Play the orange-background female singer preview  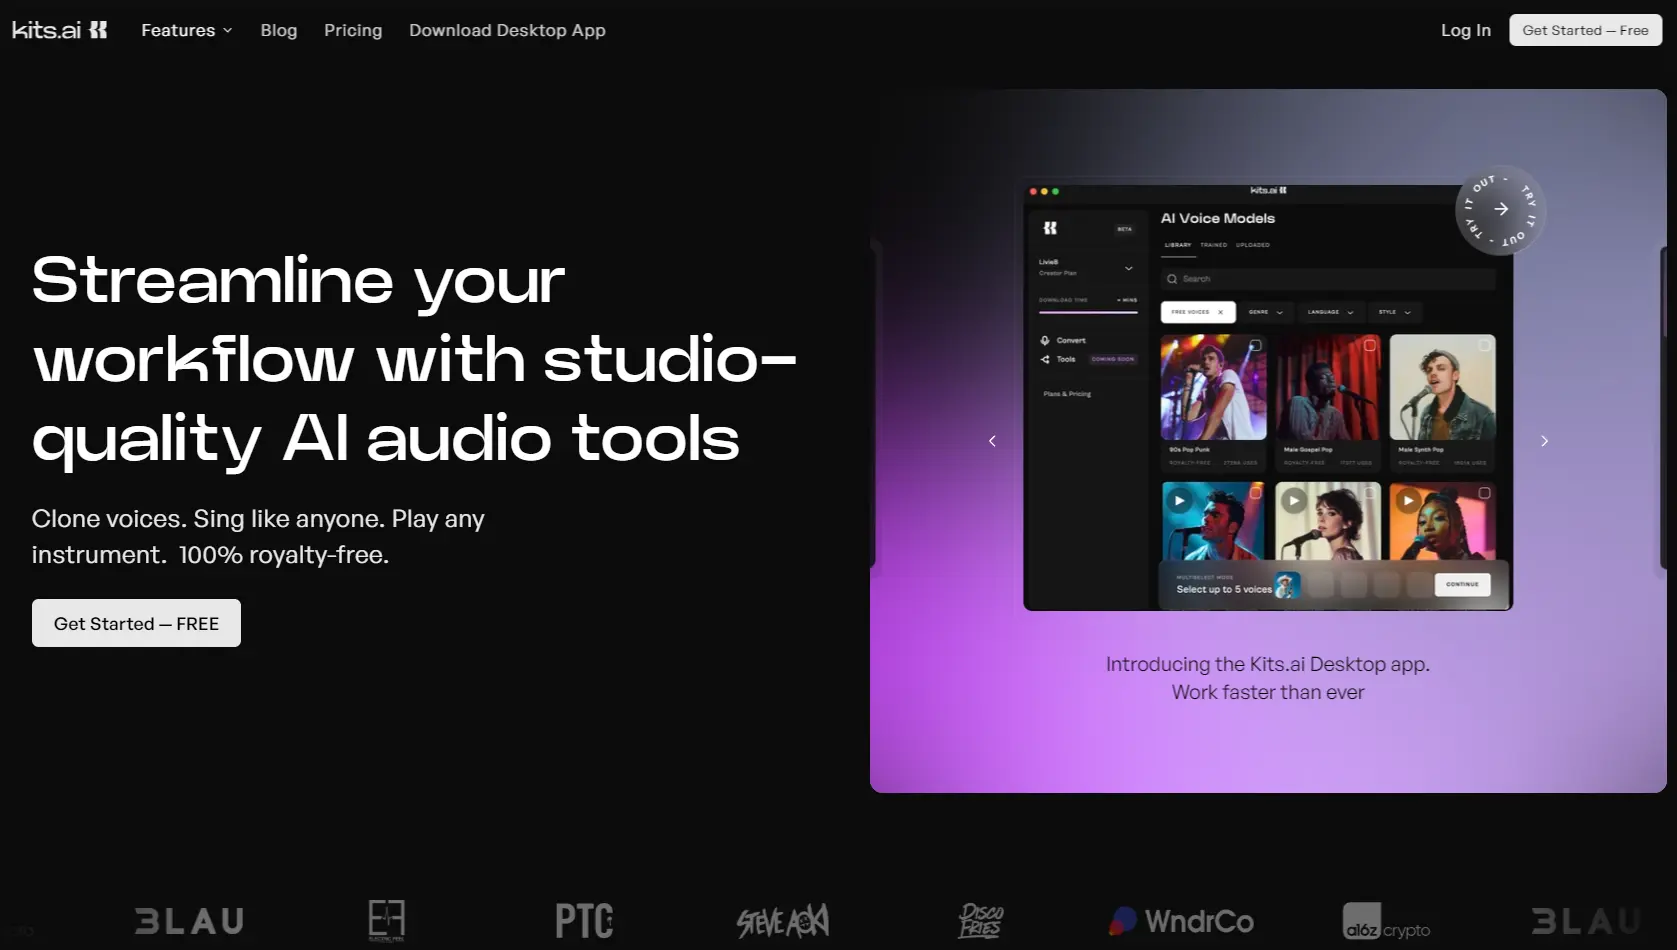click(x=1408, y=500)
